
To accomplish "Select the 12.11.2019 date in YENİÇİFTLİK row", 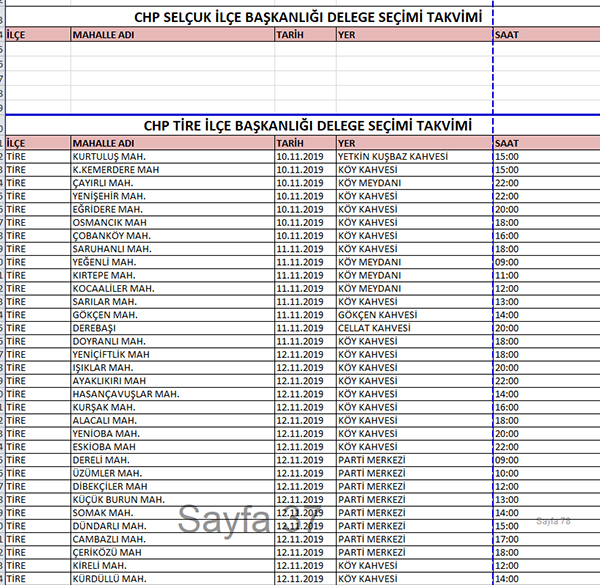I will click(305, 355).
